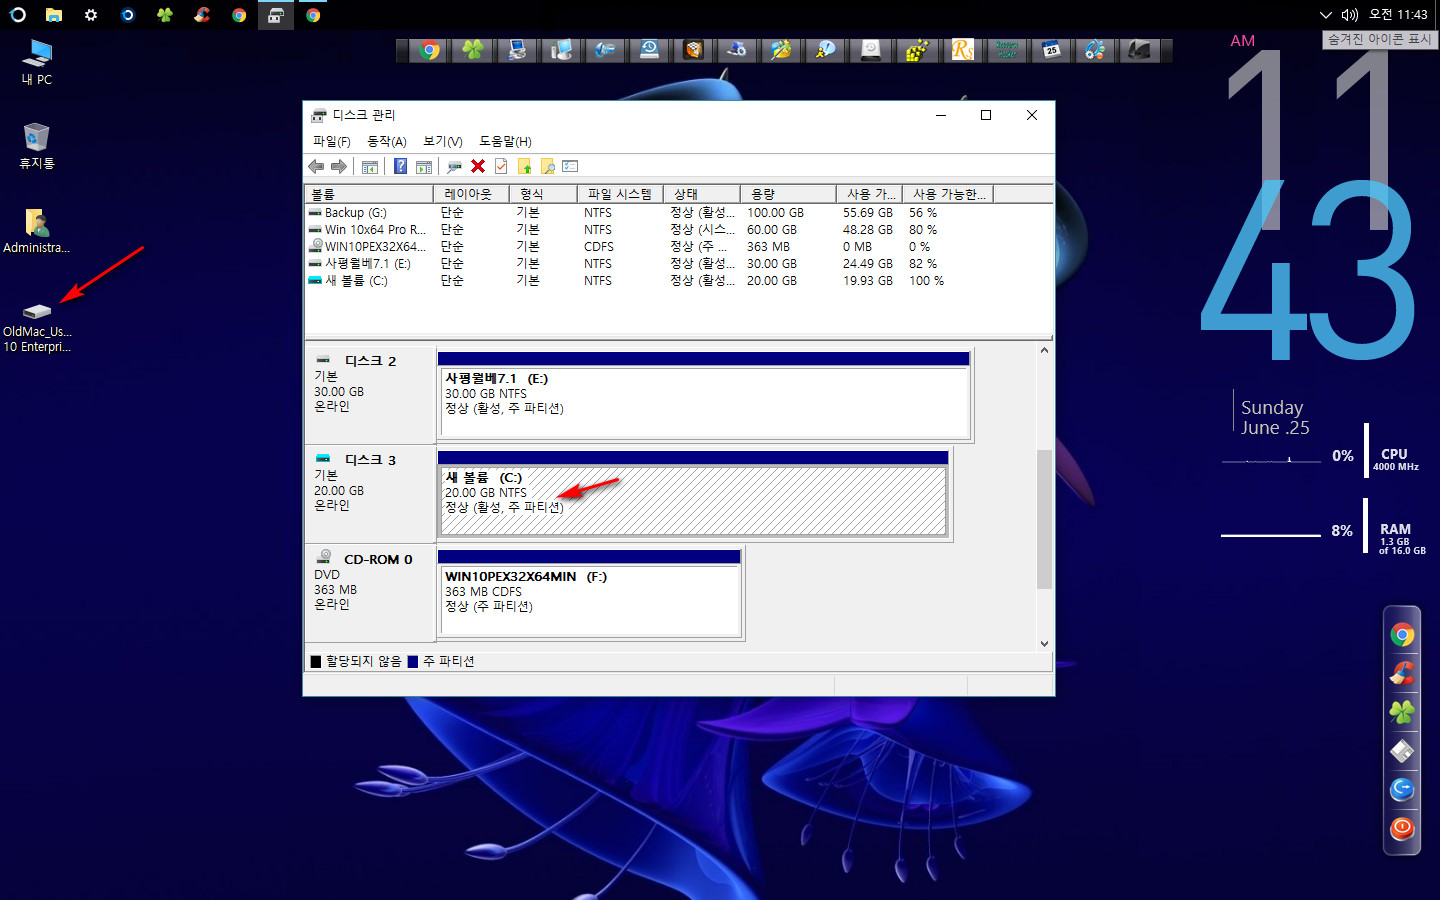
Task: Click the red power icon in right dock
Action: pos(1402,828)
